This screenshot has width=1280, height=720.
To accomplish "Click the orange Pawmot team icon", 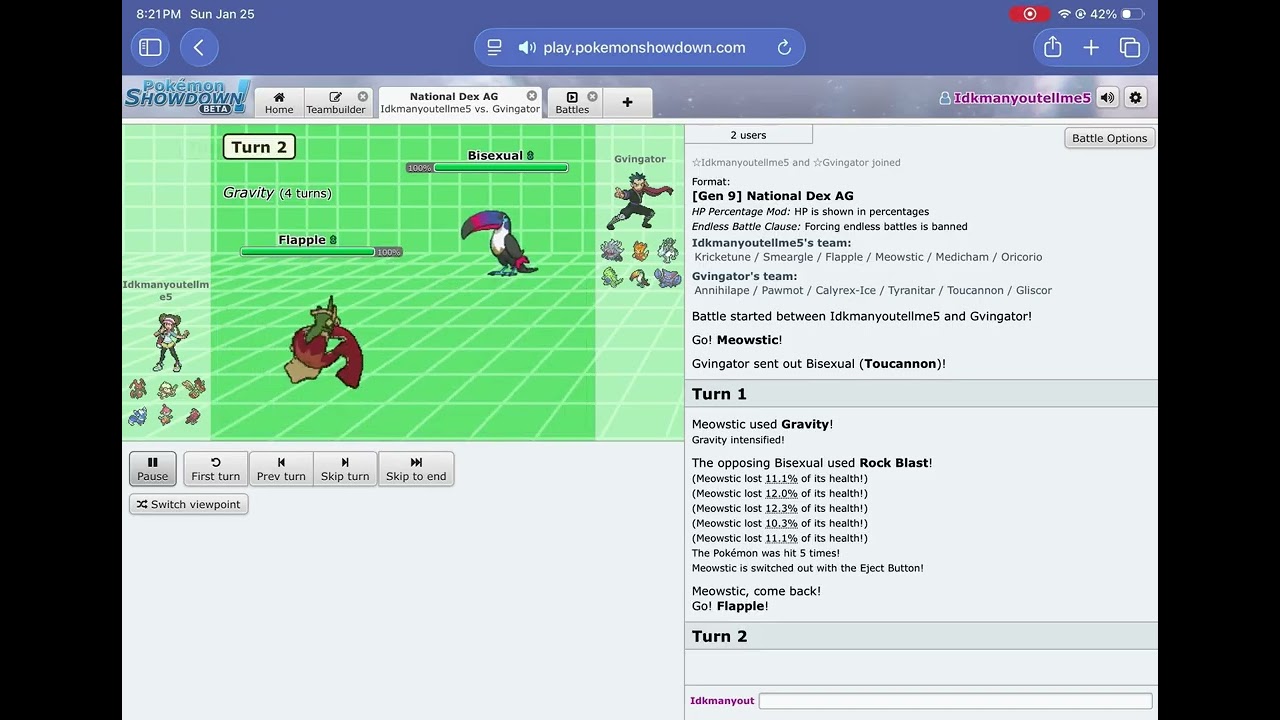I will (x=640, y=250).
